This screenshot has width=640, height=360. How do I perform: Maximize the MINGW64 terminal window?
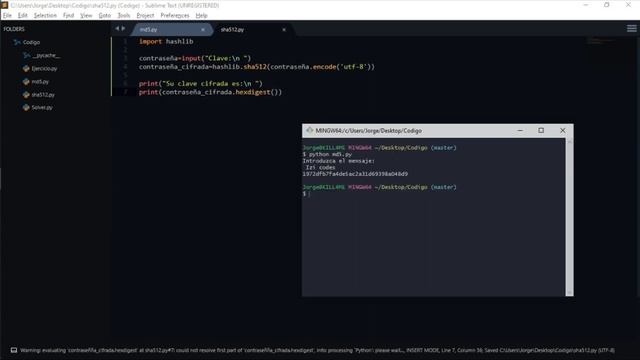pos(541,131)
